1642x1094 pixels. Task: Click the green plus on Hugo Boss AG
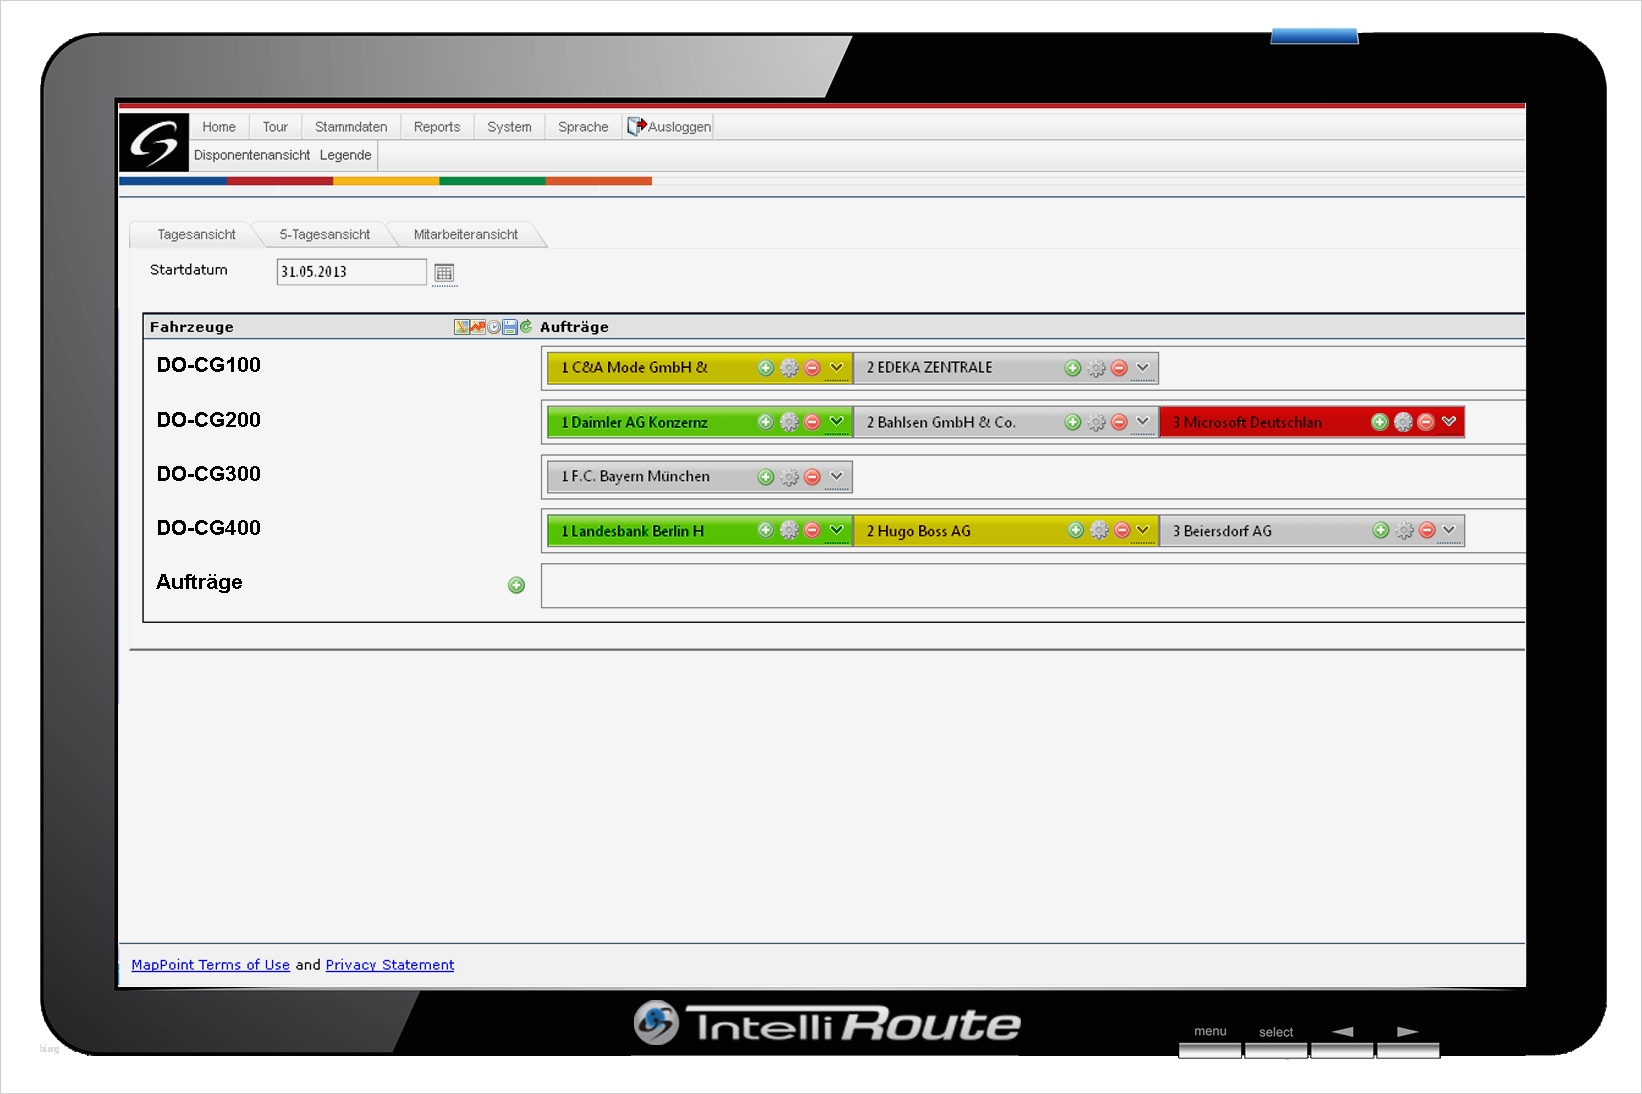click(1076, 530)
